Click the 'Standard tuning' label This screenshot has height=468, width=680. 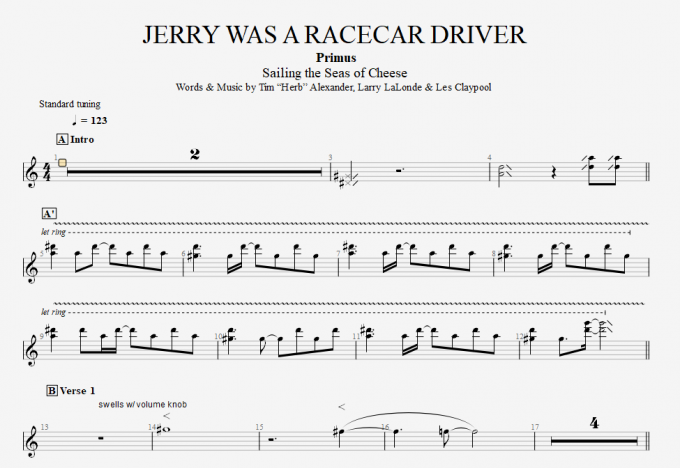tap(70, 104)
